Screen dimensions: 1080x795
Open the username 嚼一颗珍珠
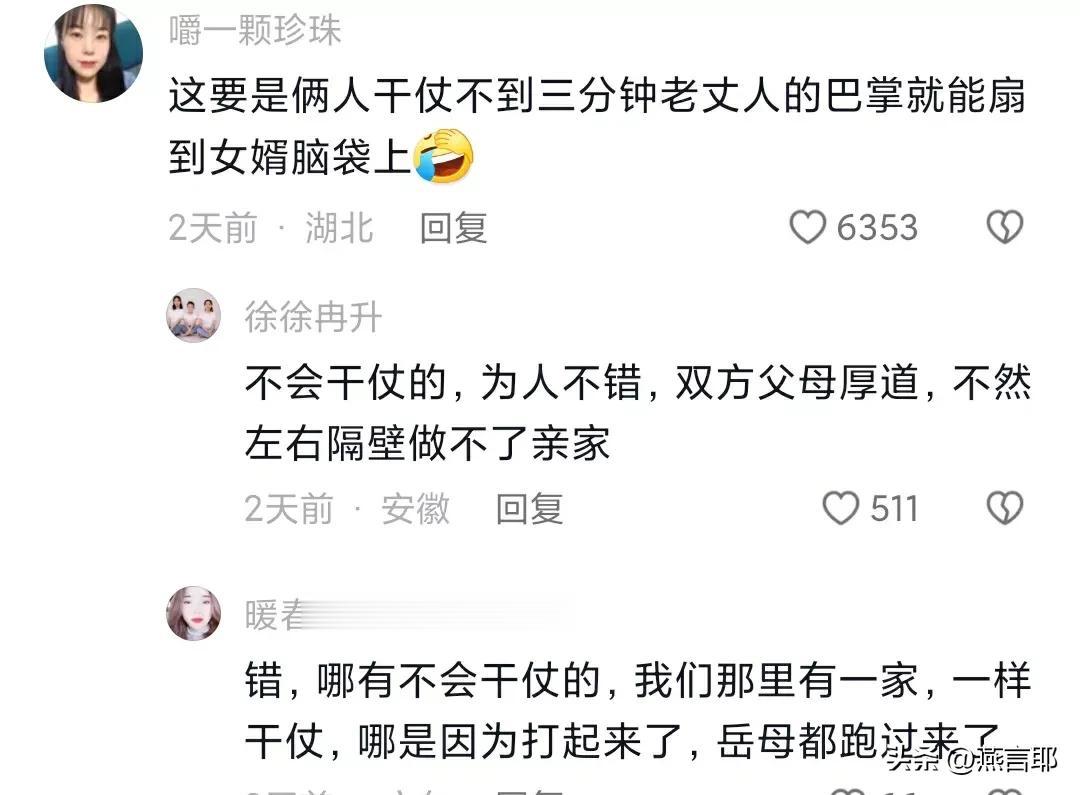(255, 31)
